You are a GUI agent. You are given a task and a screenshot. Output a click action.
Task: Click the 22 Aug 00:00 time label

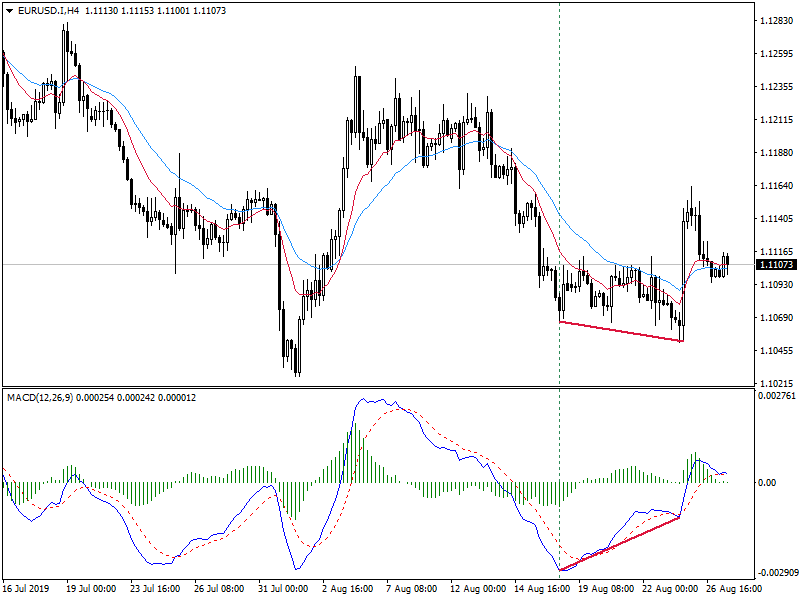(x=670, y=589)
